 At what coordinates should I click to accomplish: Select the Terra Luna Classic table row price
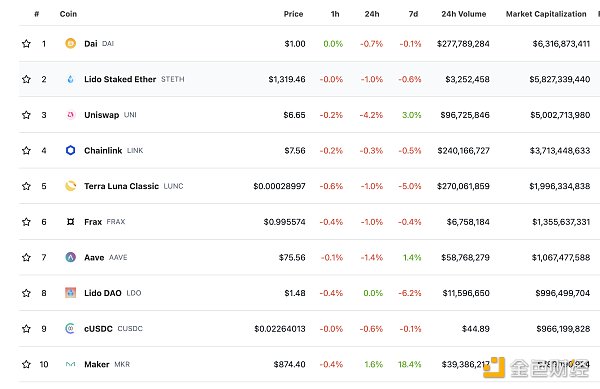click(x=279, y=186)
